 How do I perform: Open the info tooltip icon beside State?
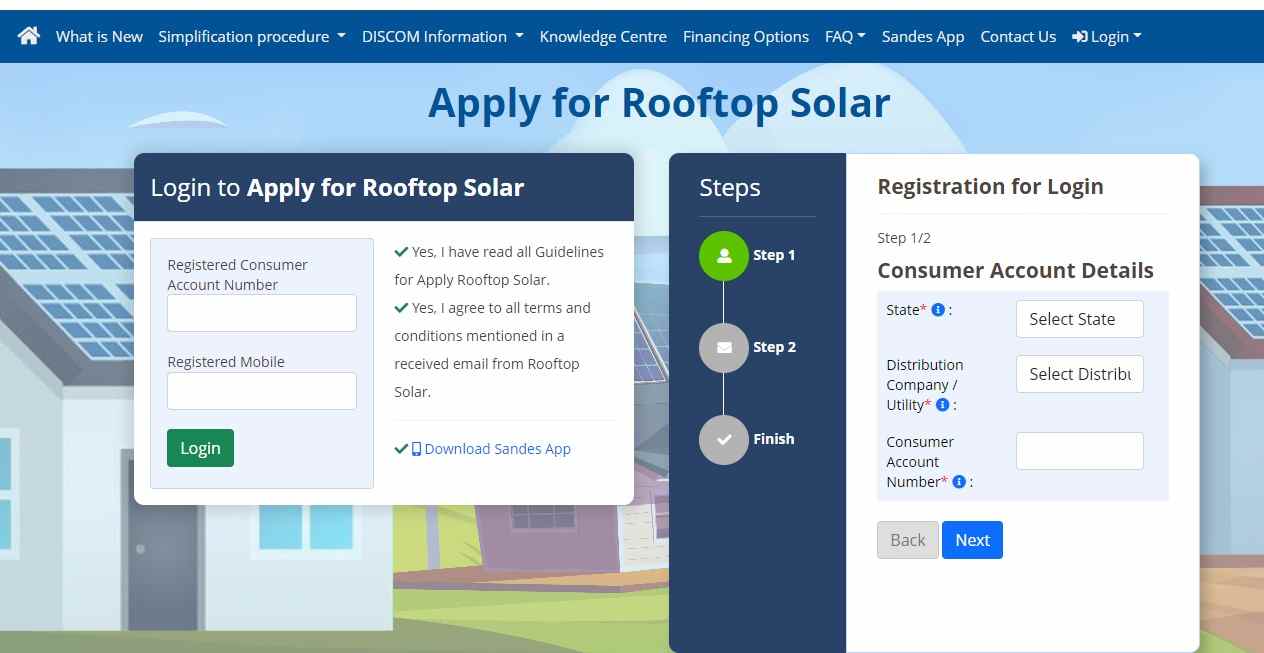[938, 309]
